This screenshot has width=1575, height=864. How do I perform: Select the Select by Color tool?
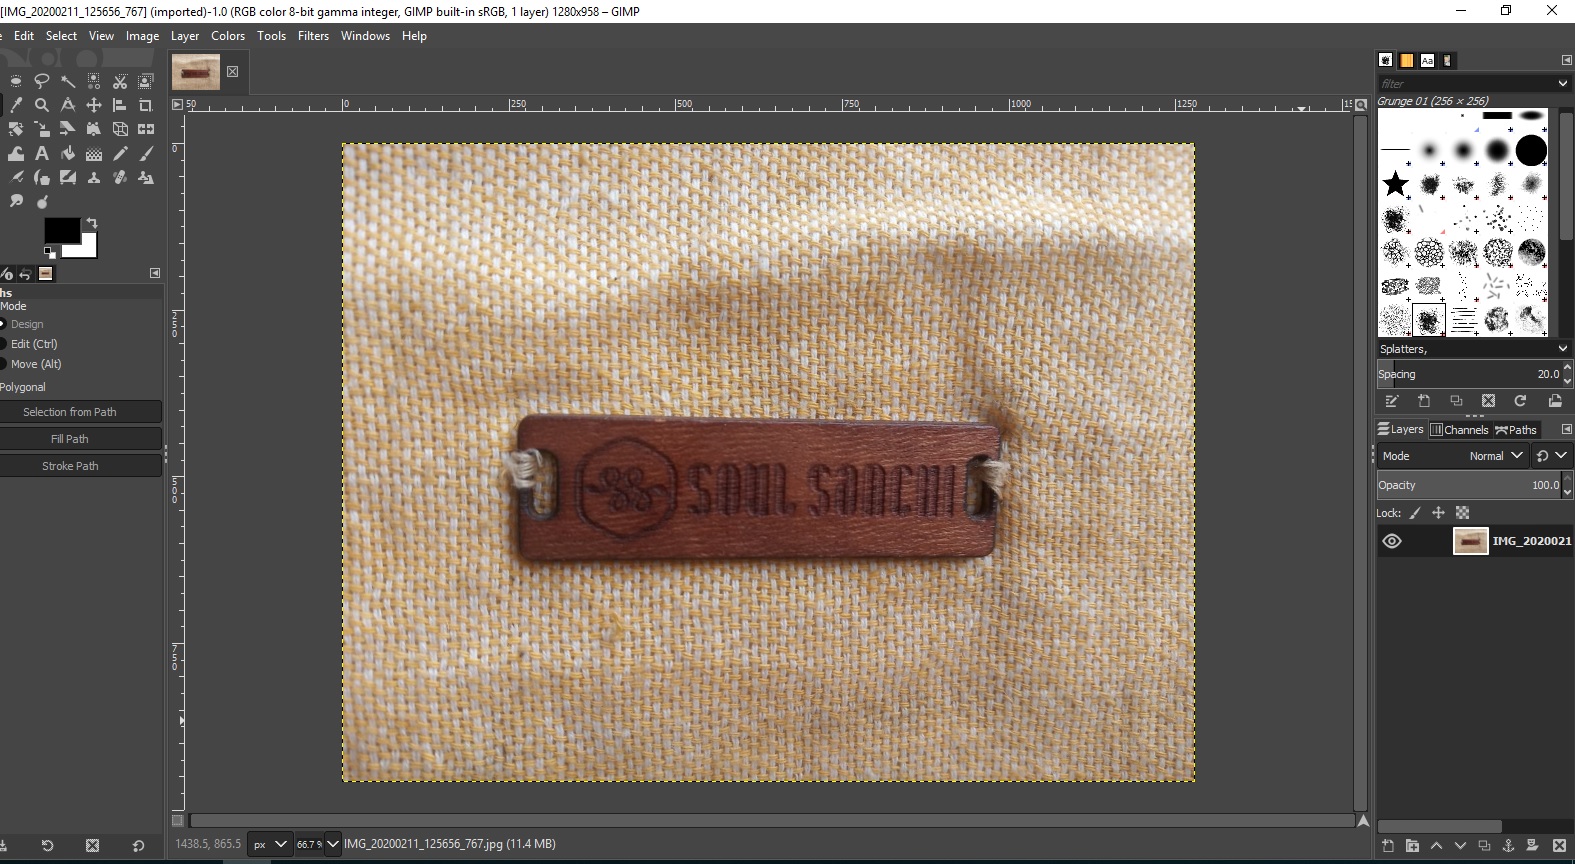point(94,81)
